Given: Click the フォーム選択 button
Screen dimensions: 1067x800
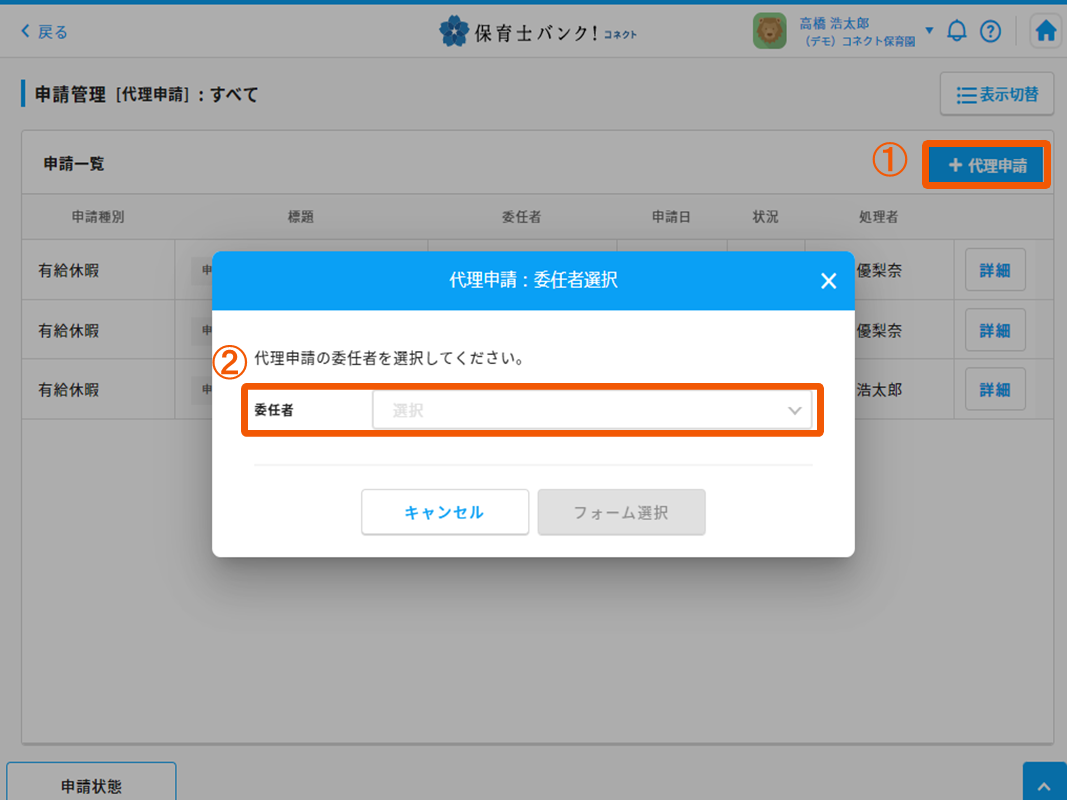Looking at the screenshot, I should click(x=621, y=512).
